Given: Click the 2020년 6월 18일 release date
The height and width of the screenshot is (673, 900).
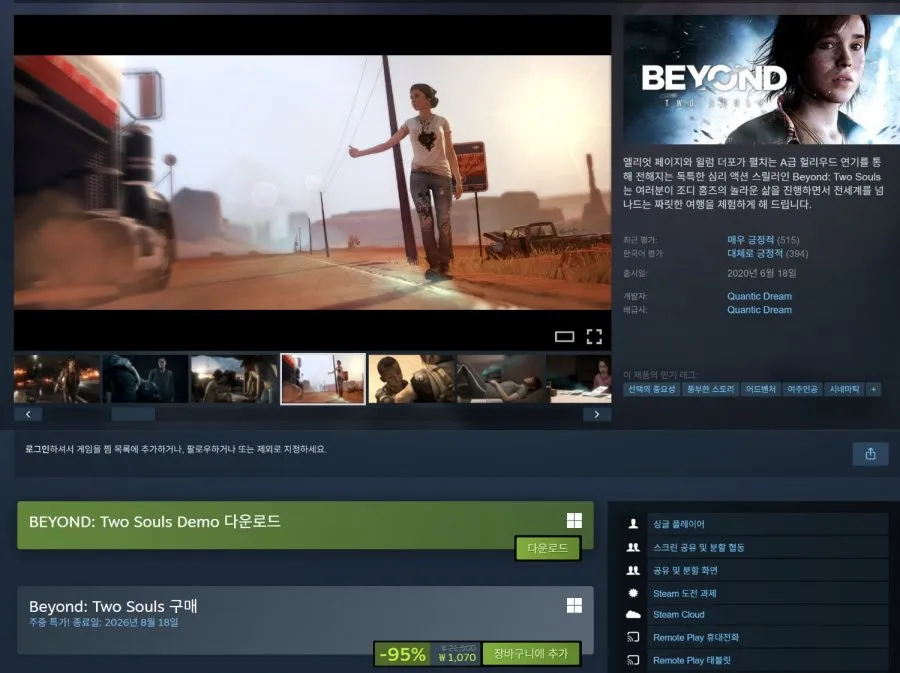Looking at the screenshot, I should pos(762,273).
